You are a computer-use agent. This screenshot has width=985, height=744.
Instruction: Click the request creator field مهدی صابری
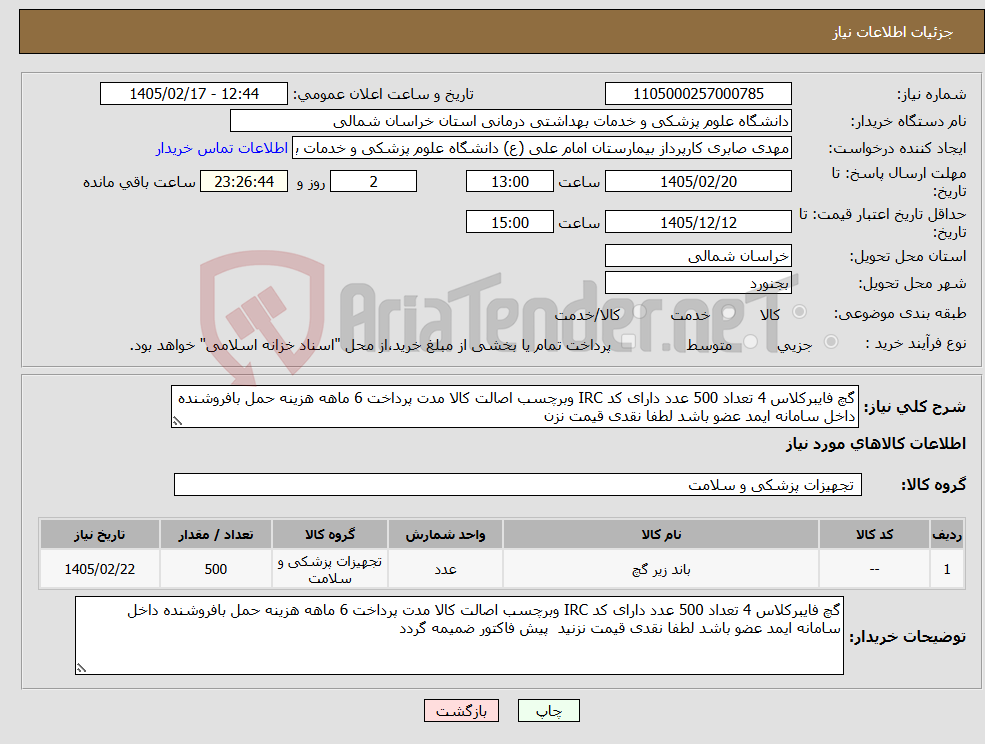click(541, 148)
